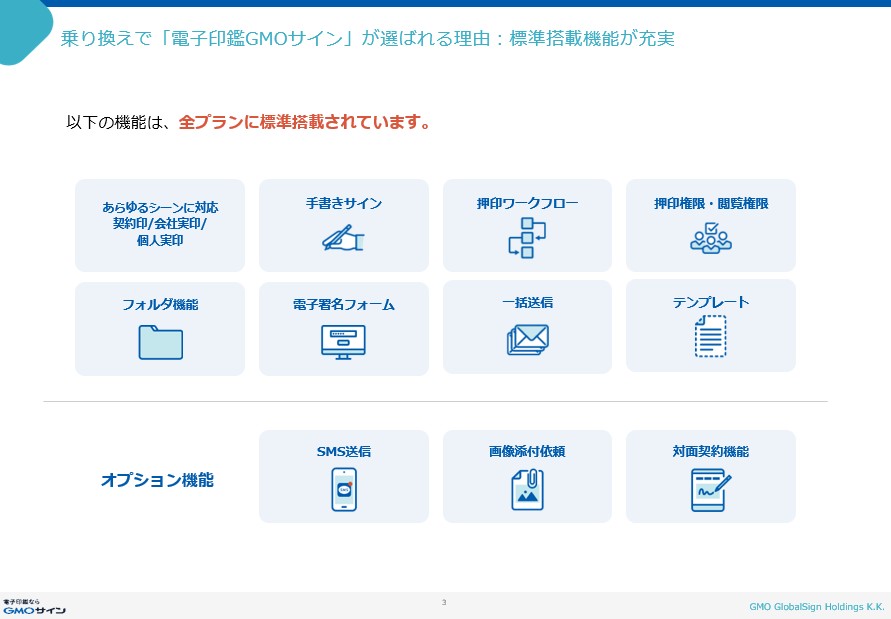Viewport: 891px width, 619px height.
Task: Click the slide title about 電子印鑑GMOサイン
Action: point(367,38)
